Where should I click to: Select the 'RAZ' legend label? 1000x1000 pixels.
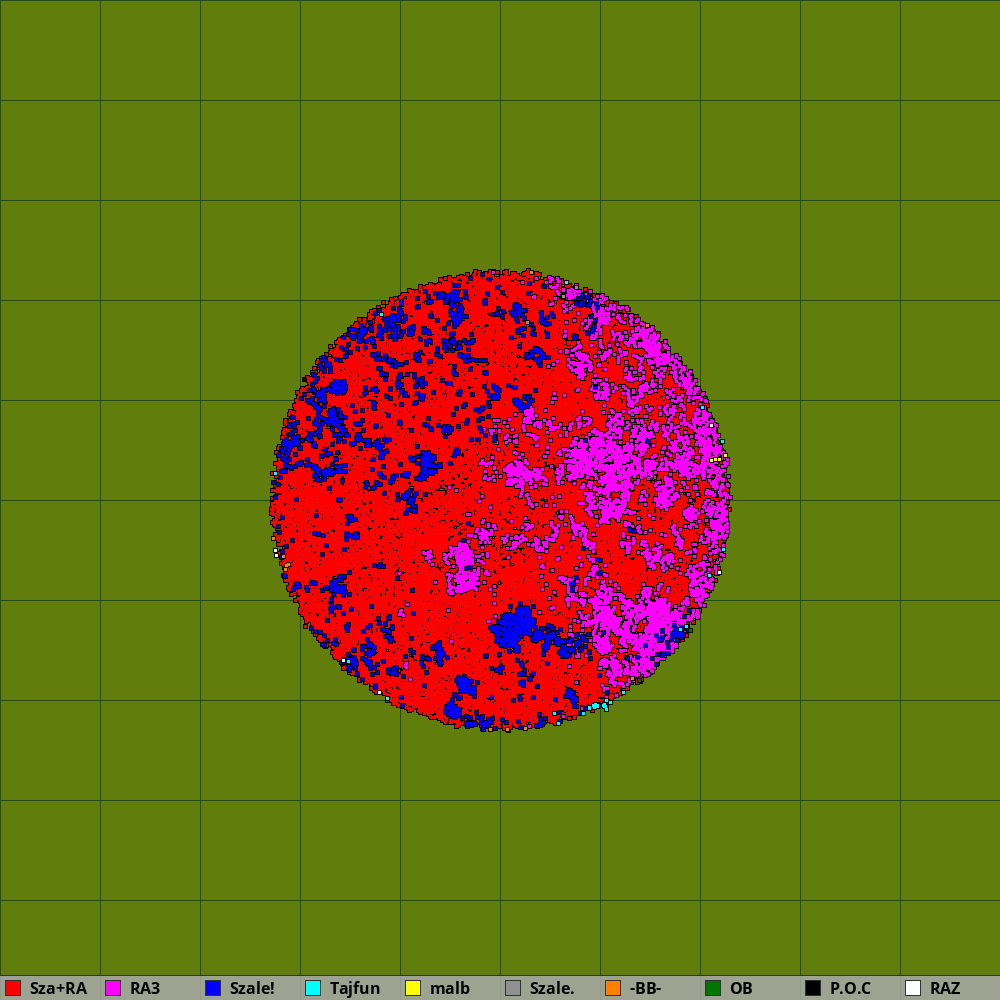tap(945, 988)
